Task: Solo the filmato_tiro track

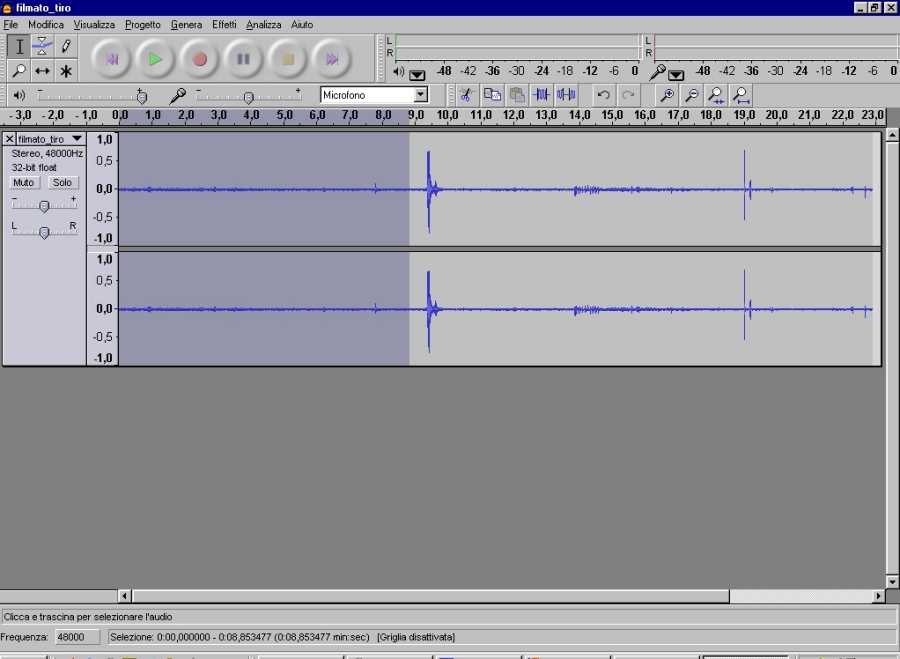Action: point(62,183)
